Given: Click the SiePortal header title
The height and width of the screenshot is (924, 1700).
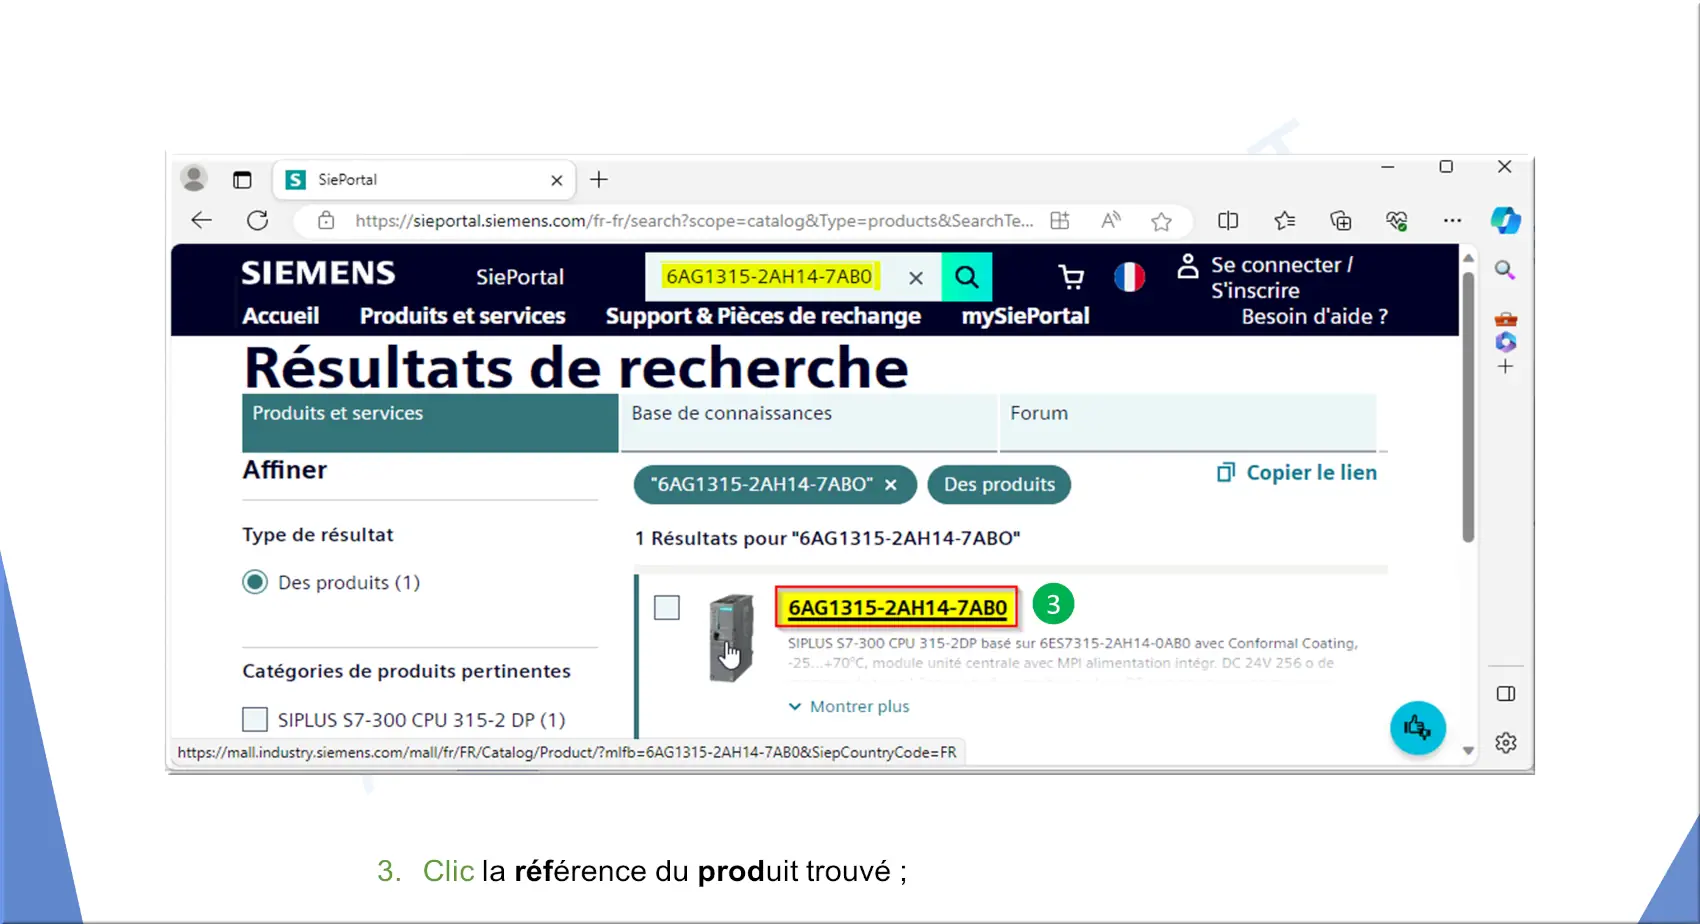Looking at the screenshot, I should (x=520, y=277).
